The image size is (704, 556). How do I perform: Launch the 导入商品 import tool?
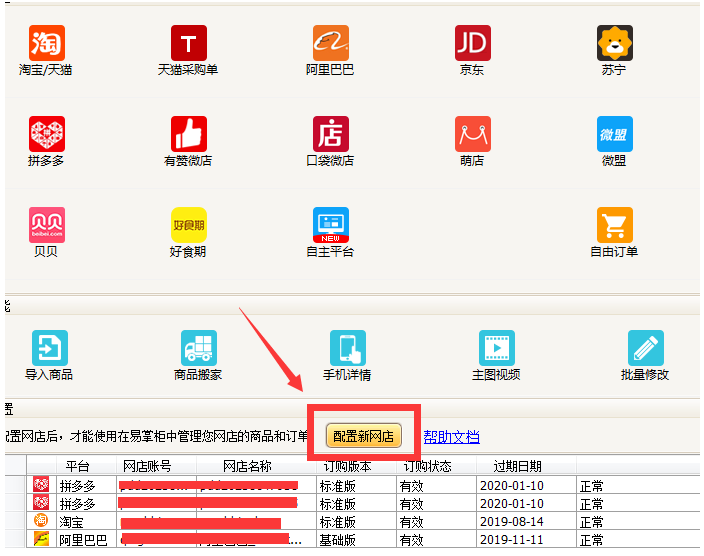49,348
